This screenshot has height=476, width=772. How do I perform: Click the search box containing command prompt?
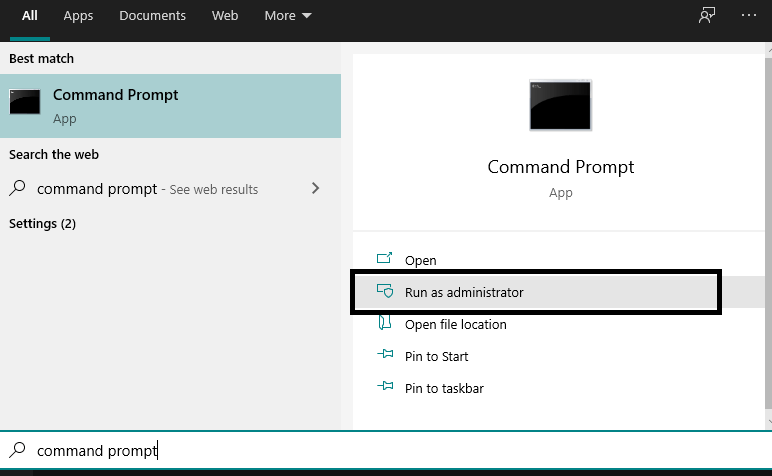[x=386, y=450]
